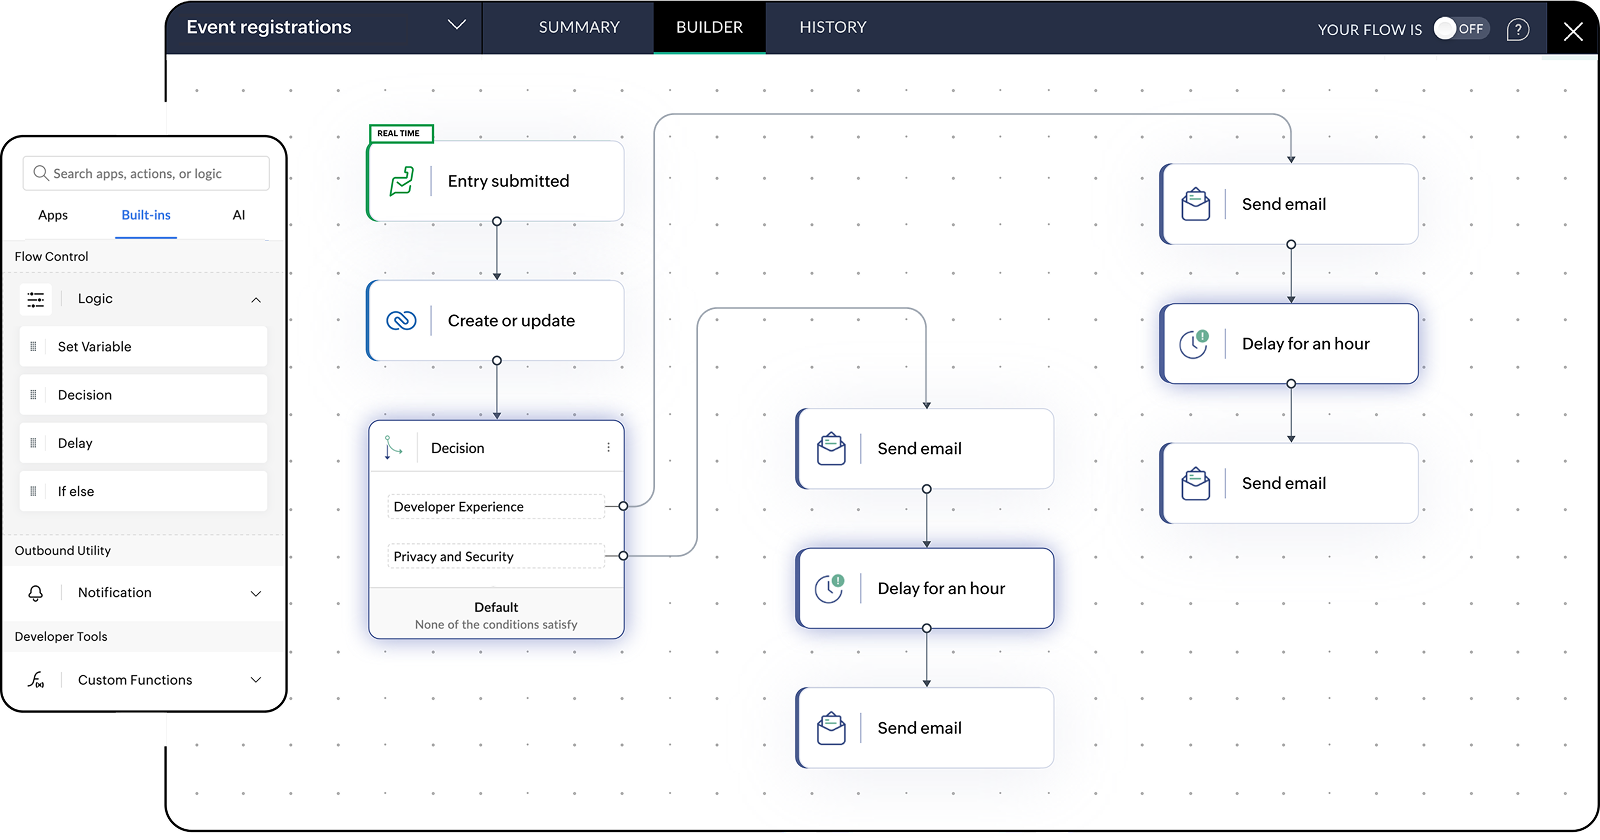Select the Built-ins tab
The width and height of the screenshot is (1600, 840).
[x=146, y=215]
